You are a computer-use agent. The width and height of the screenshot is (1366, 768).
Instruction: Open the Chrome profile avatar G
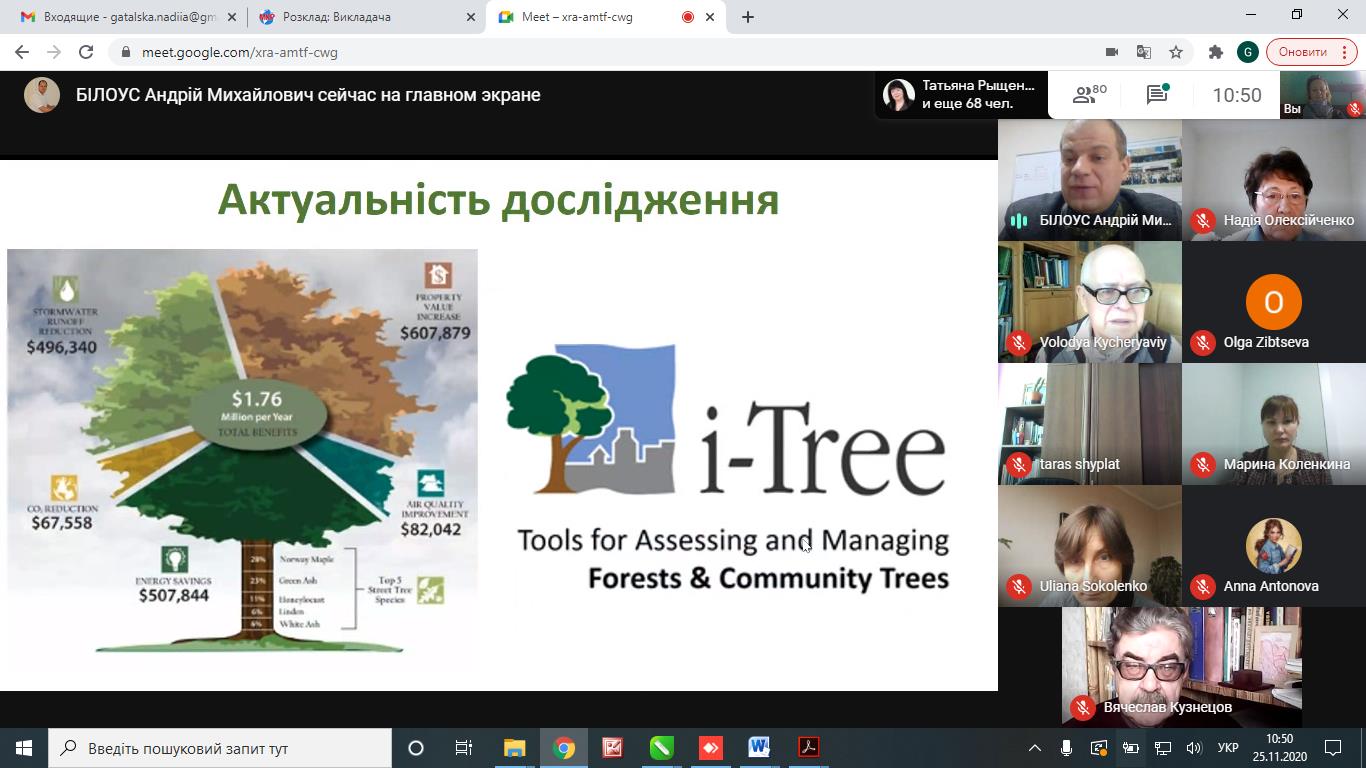[x=1247, y=52]
